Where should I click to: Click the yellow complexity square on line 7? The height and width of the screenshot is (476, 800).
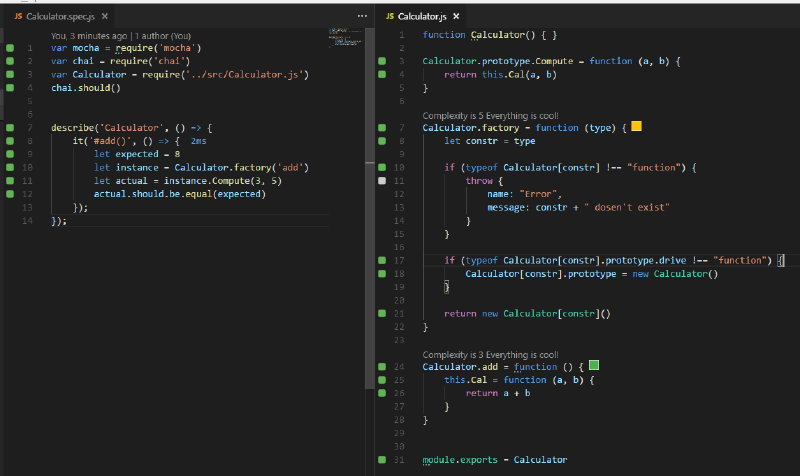pos(636,127)
